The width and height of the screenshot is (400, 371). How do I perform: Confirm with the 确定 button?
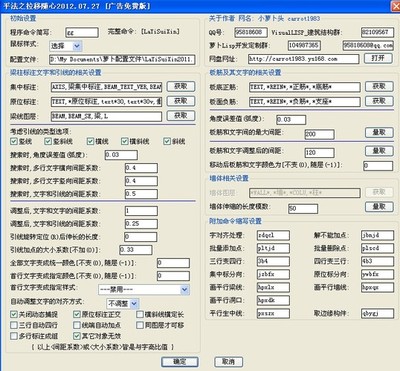[x=180, y=362]
